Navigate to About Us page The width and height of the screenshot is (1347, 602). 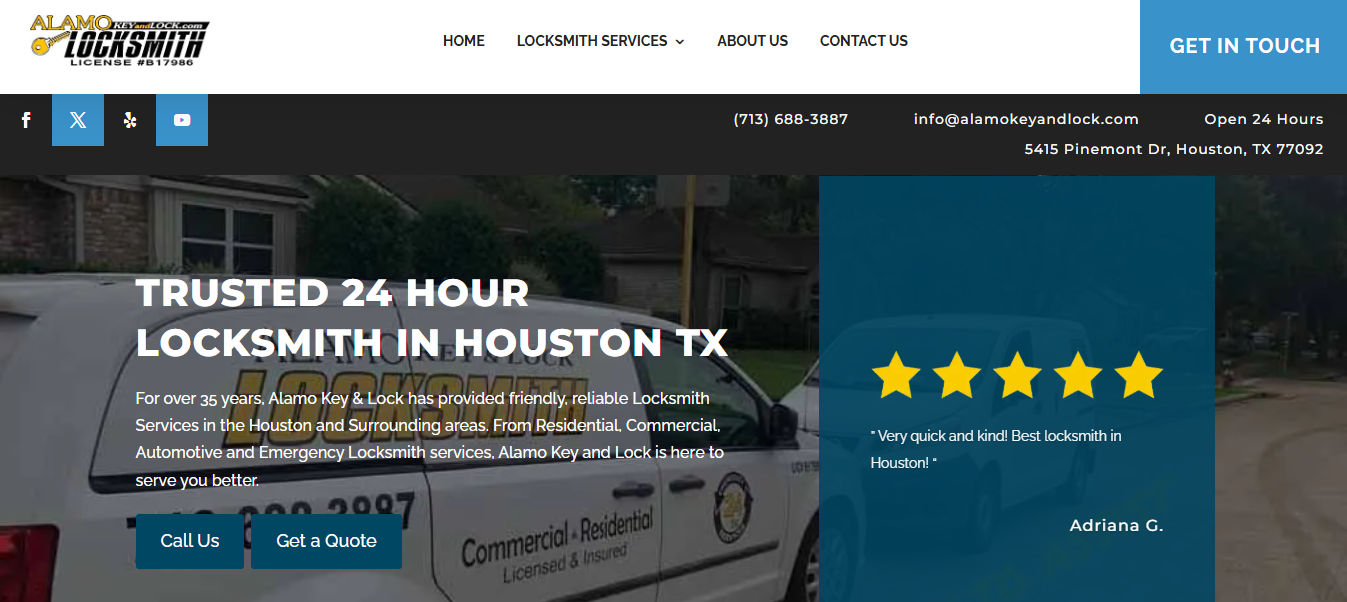[752, 41]
